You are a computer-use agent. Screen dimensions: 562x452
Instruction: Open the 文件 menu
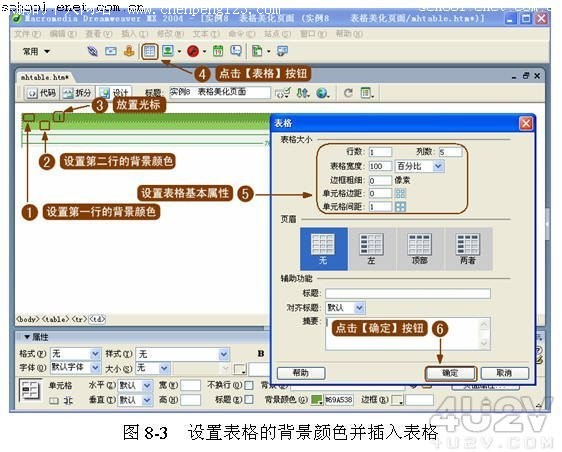coord(27,34)
